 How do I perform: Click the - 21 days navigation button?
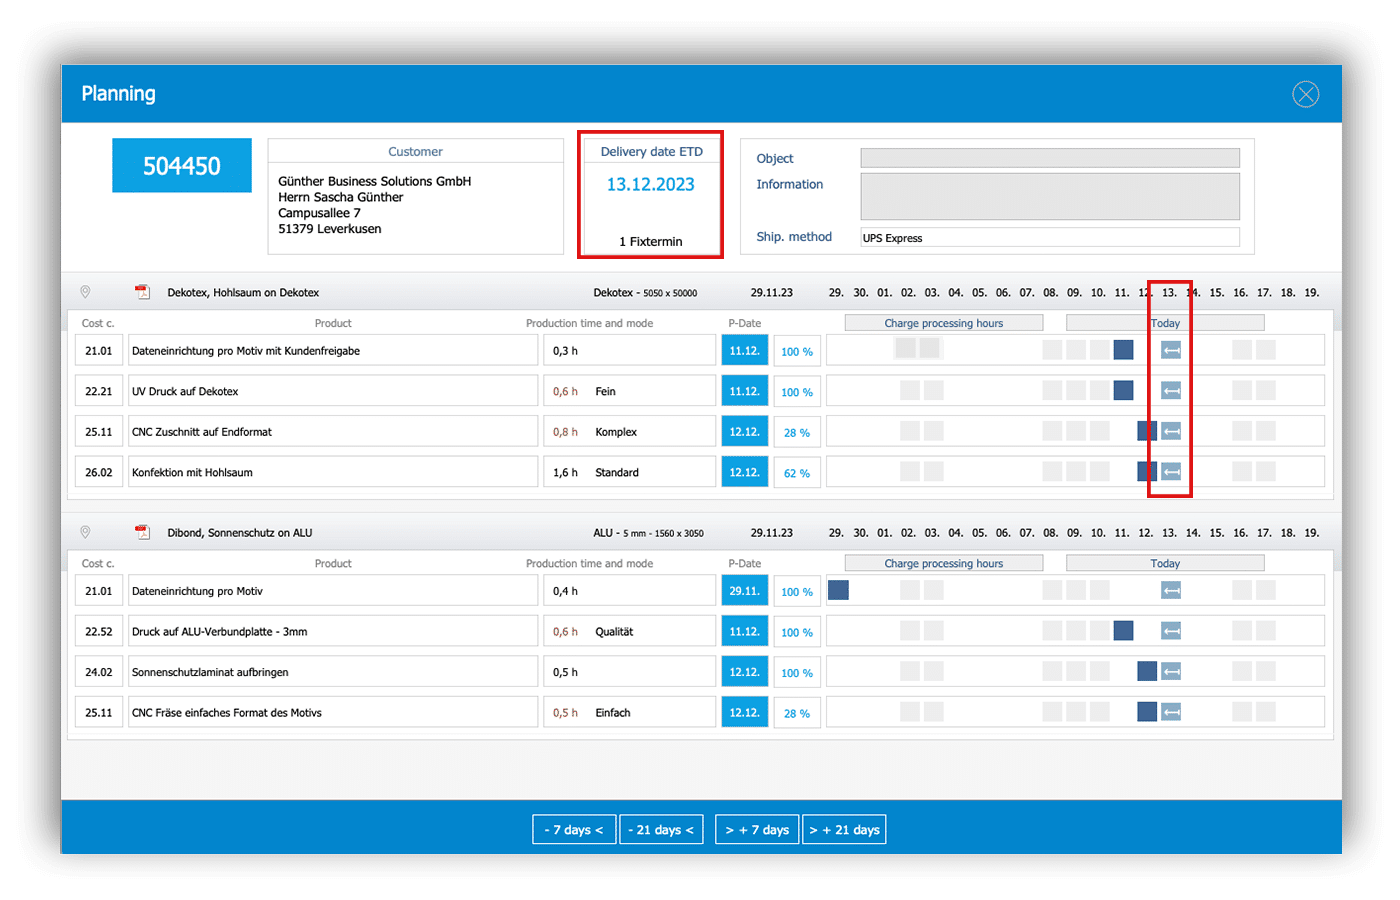pos(661,830)
